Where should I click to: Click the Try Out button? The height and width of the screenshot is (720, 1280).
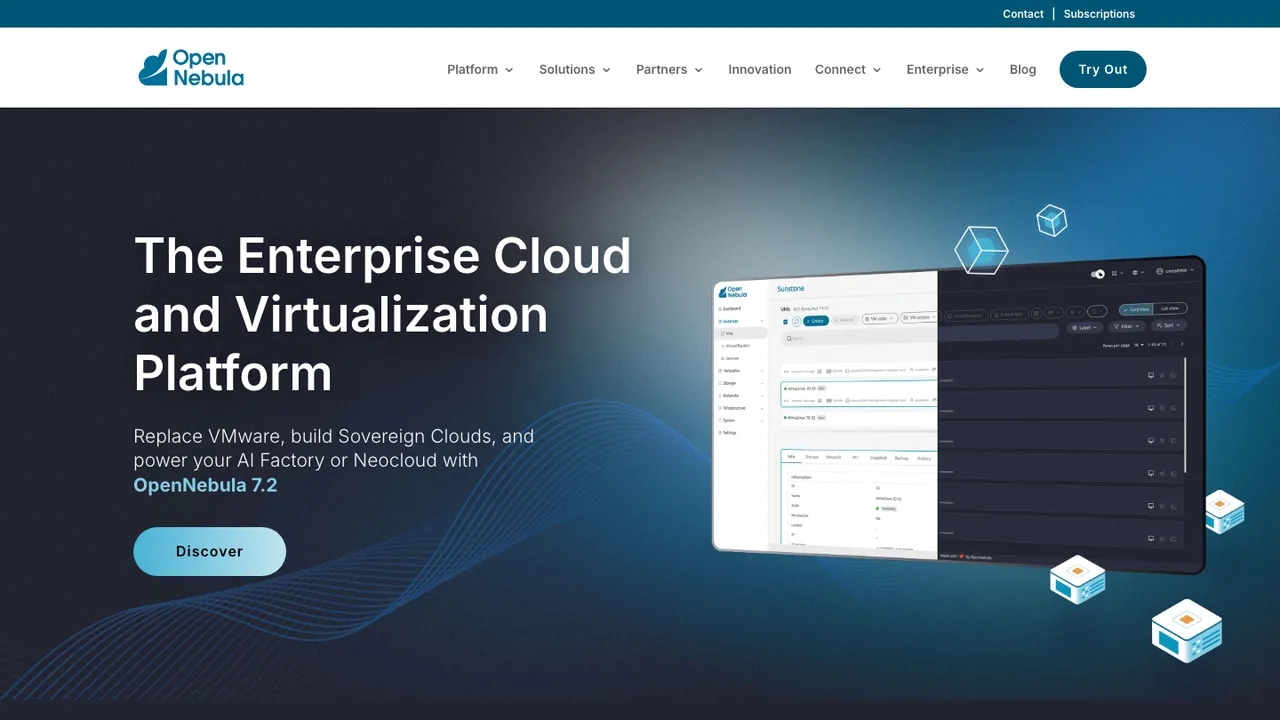(x=1103, y=69)
